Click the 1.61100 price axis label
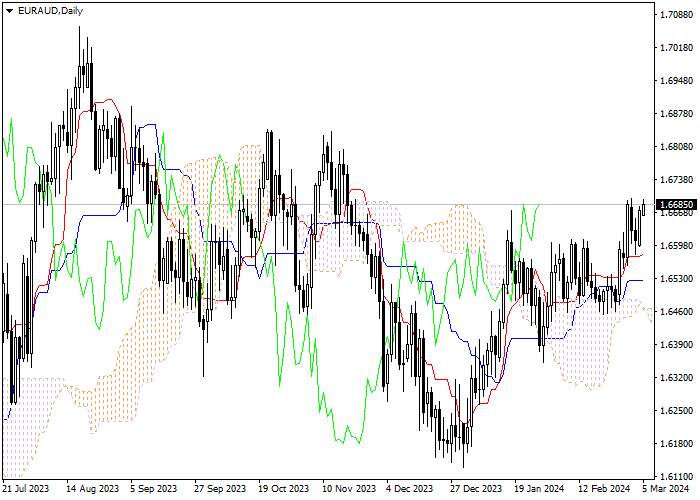 tap(676, 477)
